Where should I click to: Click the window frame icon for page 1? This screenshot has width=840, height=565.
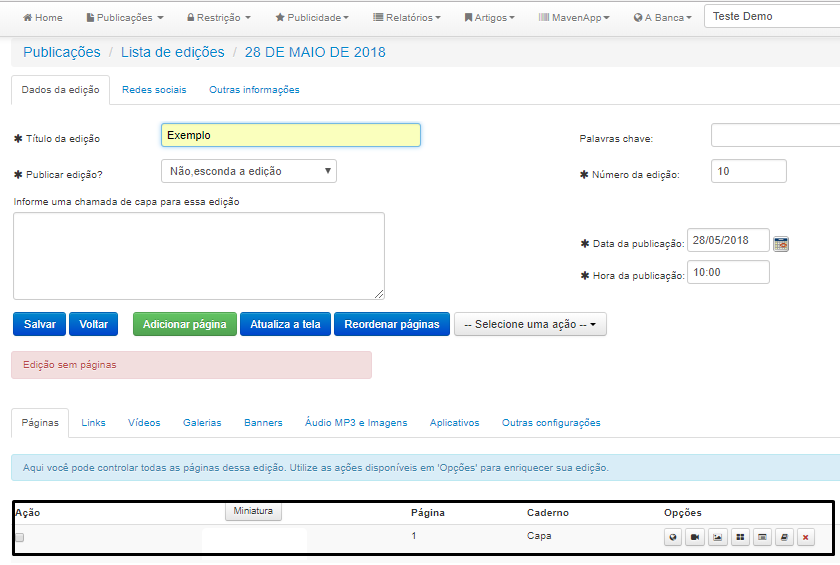pos(762,537)
